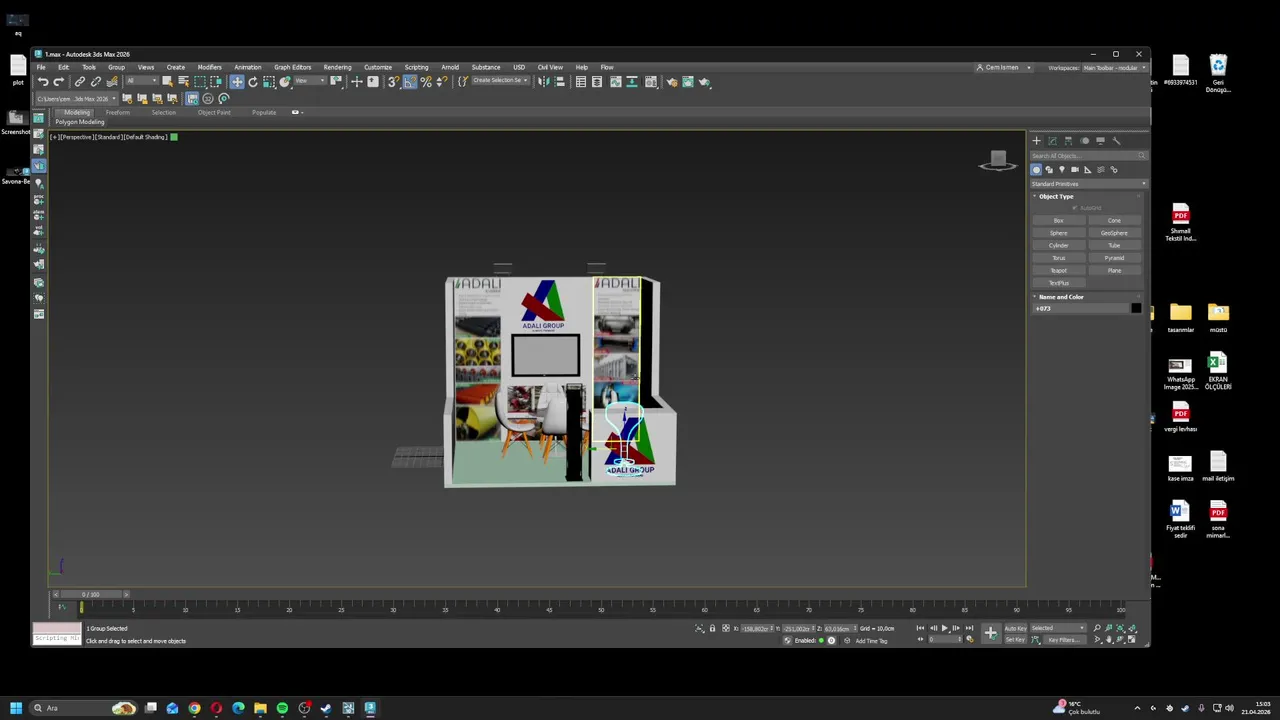This screenshot has width=1280, height=720.
Task: Open the Windows Start menu
Action: pos(15,708)
